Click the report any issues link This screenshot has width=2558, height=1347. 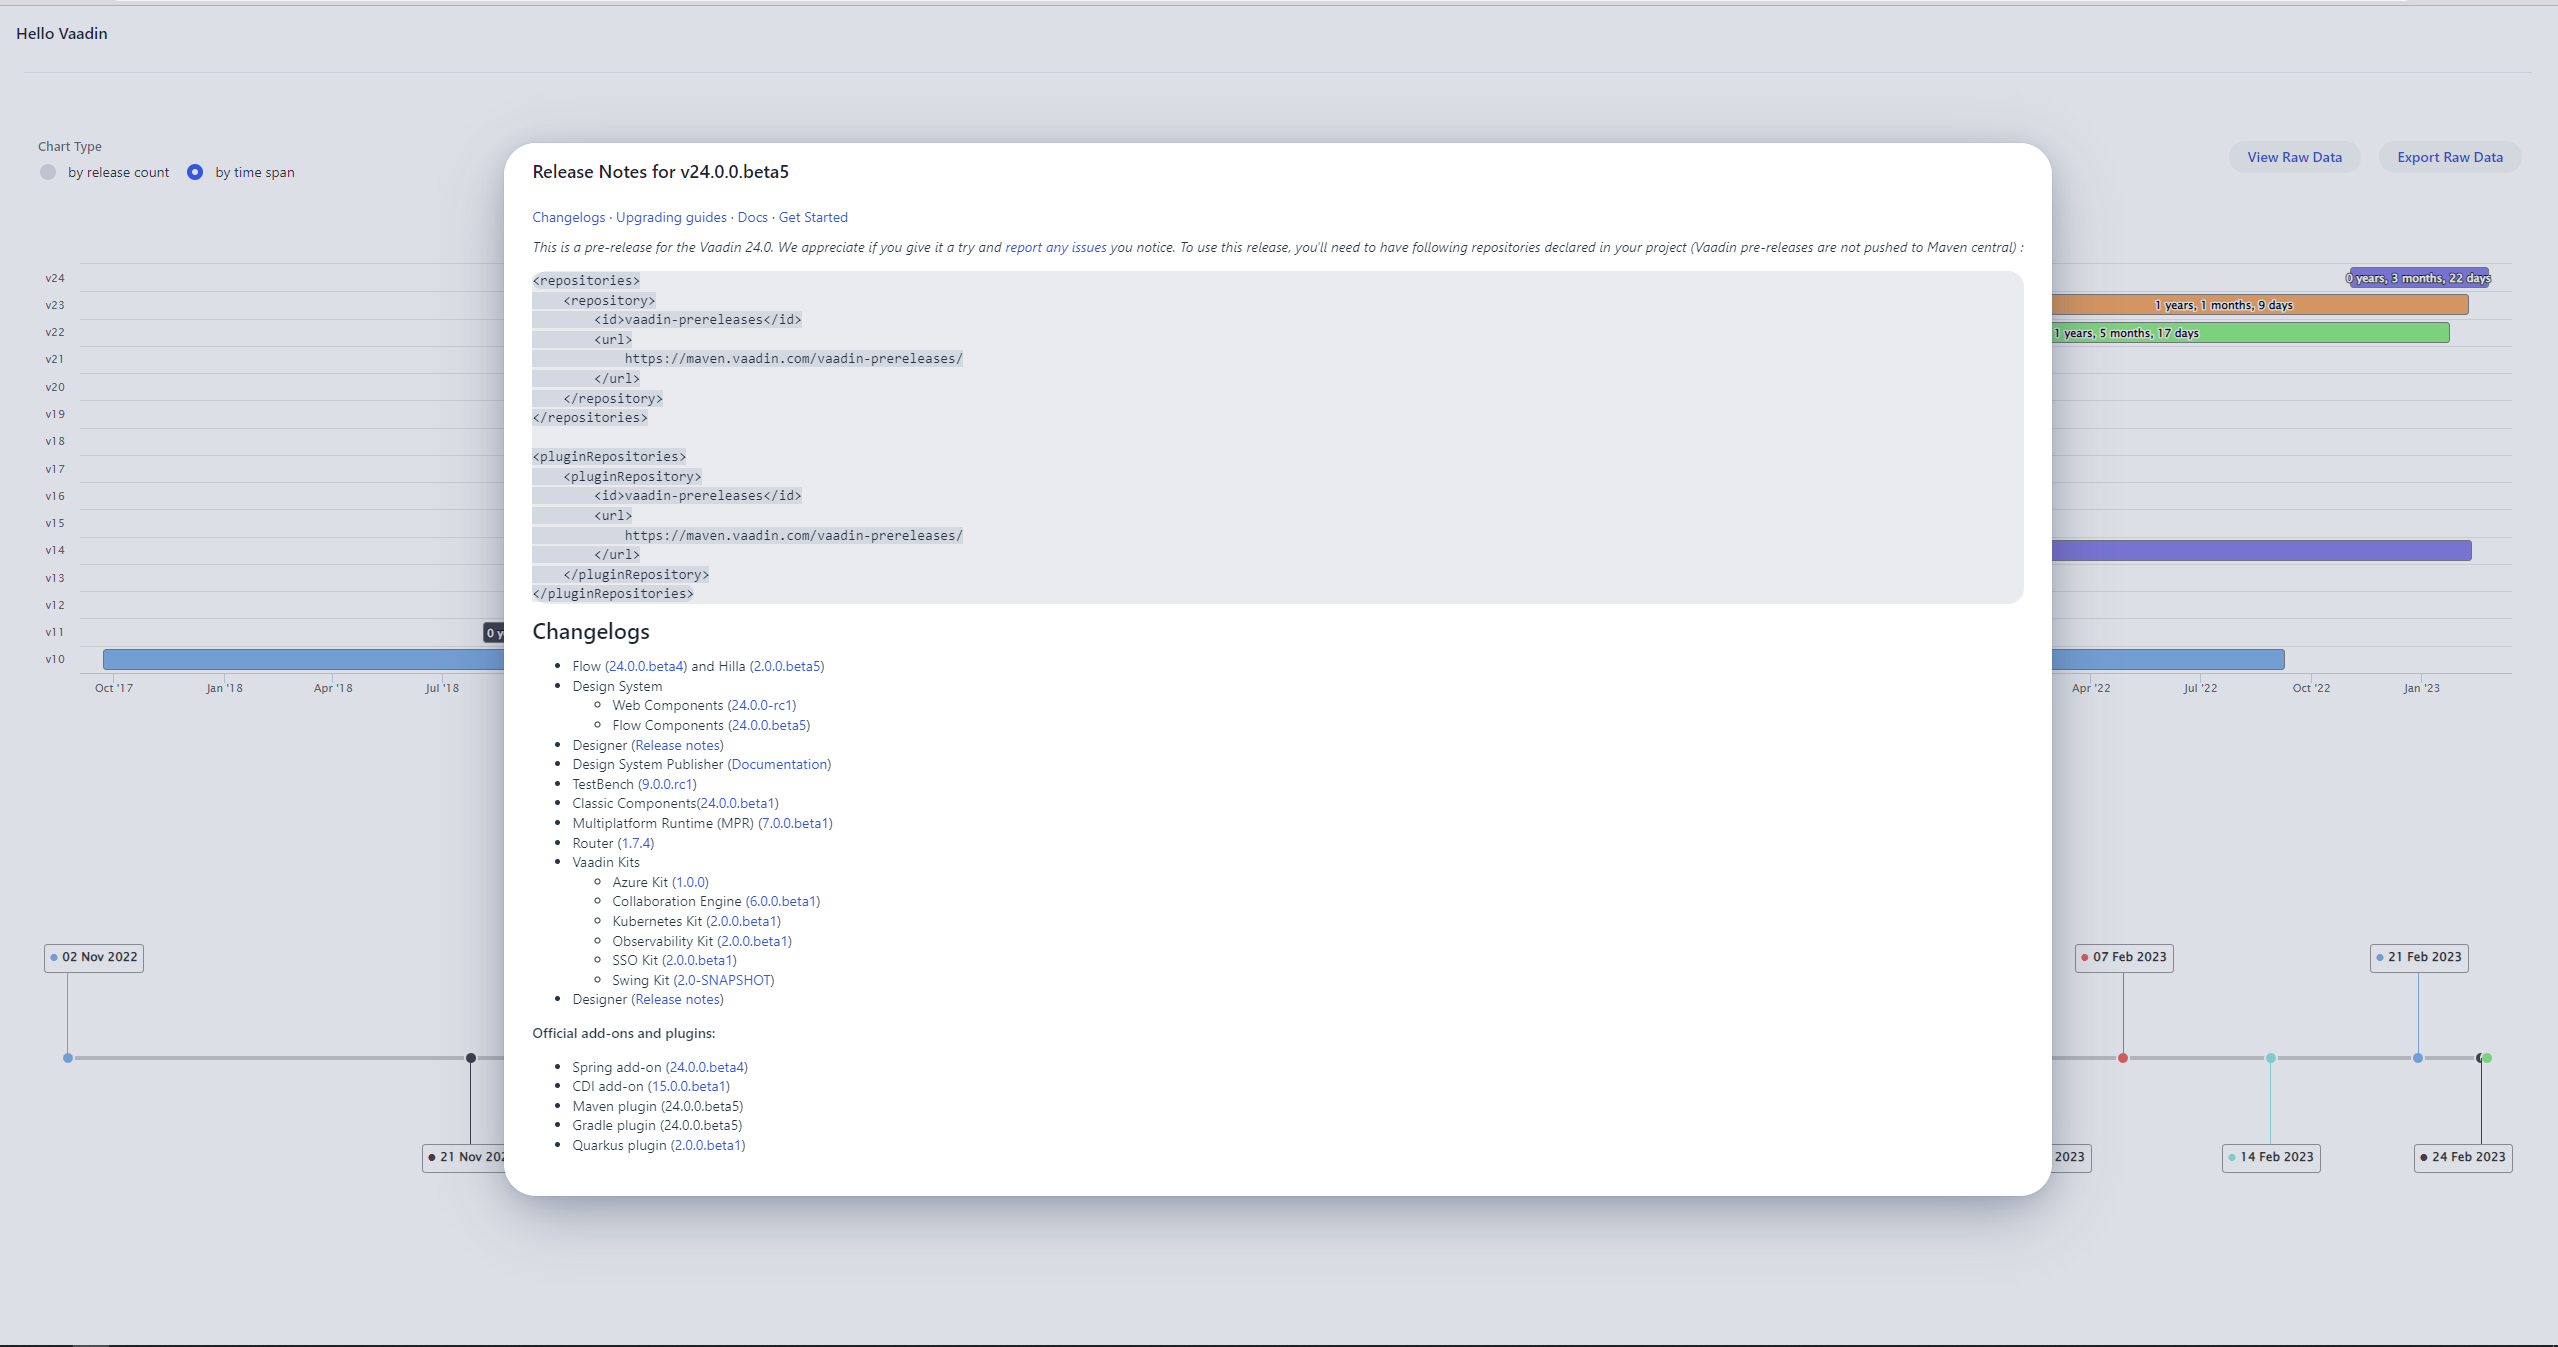[x=1055, y=247]
